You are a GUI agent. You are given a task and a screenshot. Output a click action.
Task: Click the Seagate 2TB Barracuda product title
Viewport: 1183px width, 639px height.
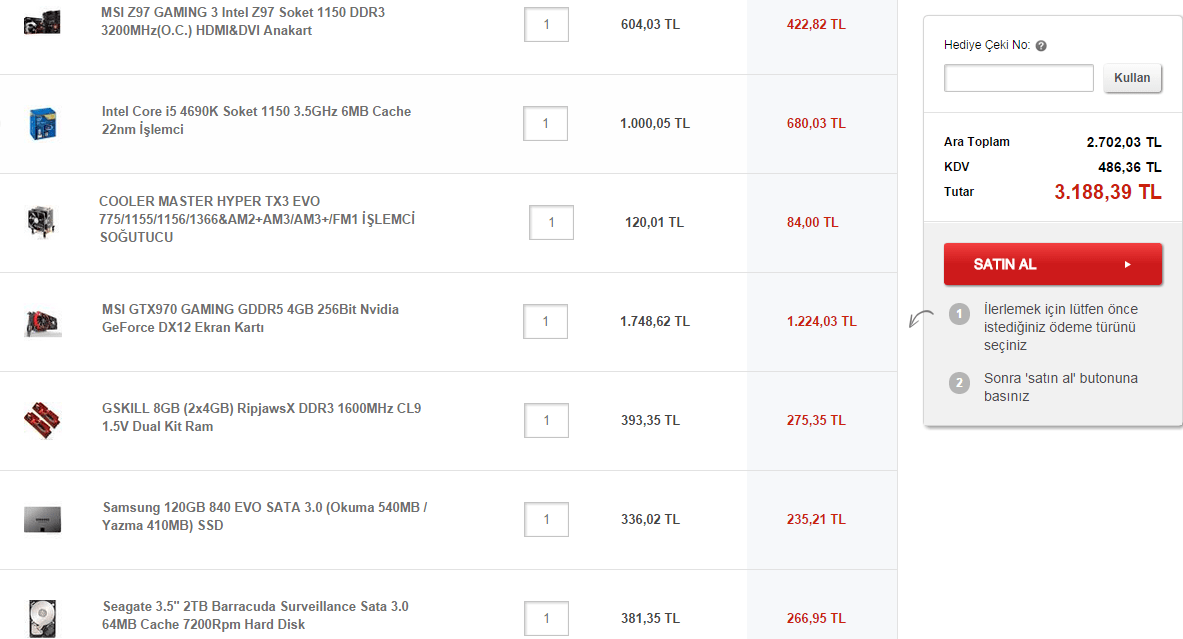click(255, 615)
